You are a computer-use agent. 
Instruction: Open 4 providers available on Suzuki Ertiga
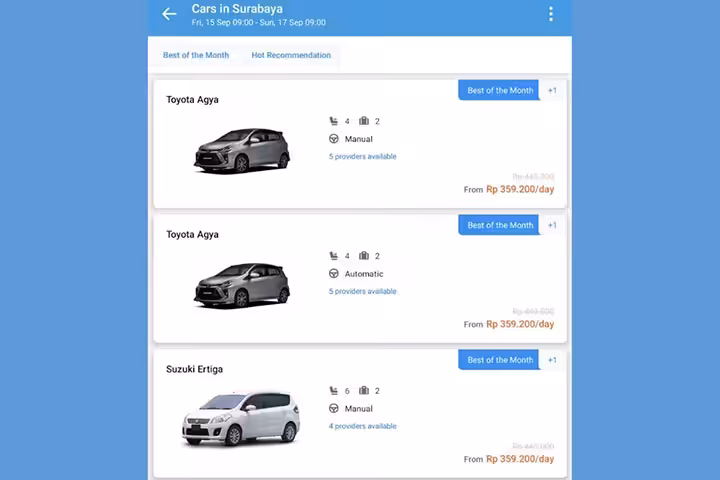[x=362, y=426]
